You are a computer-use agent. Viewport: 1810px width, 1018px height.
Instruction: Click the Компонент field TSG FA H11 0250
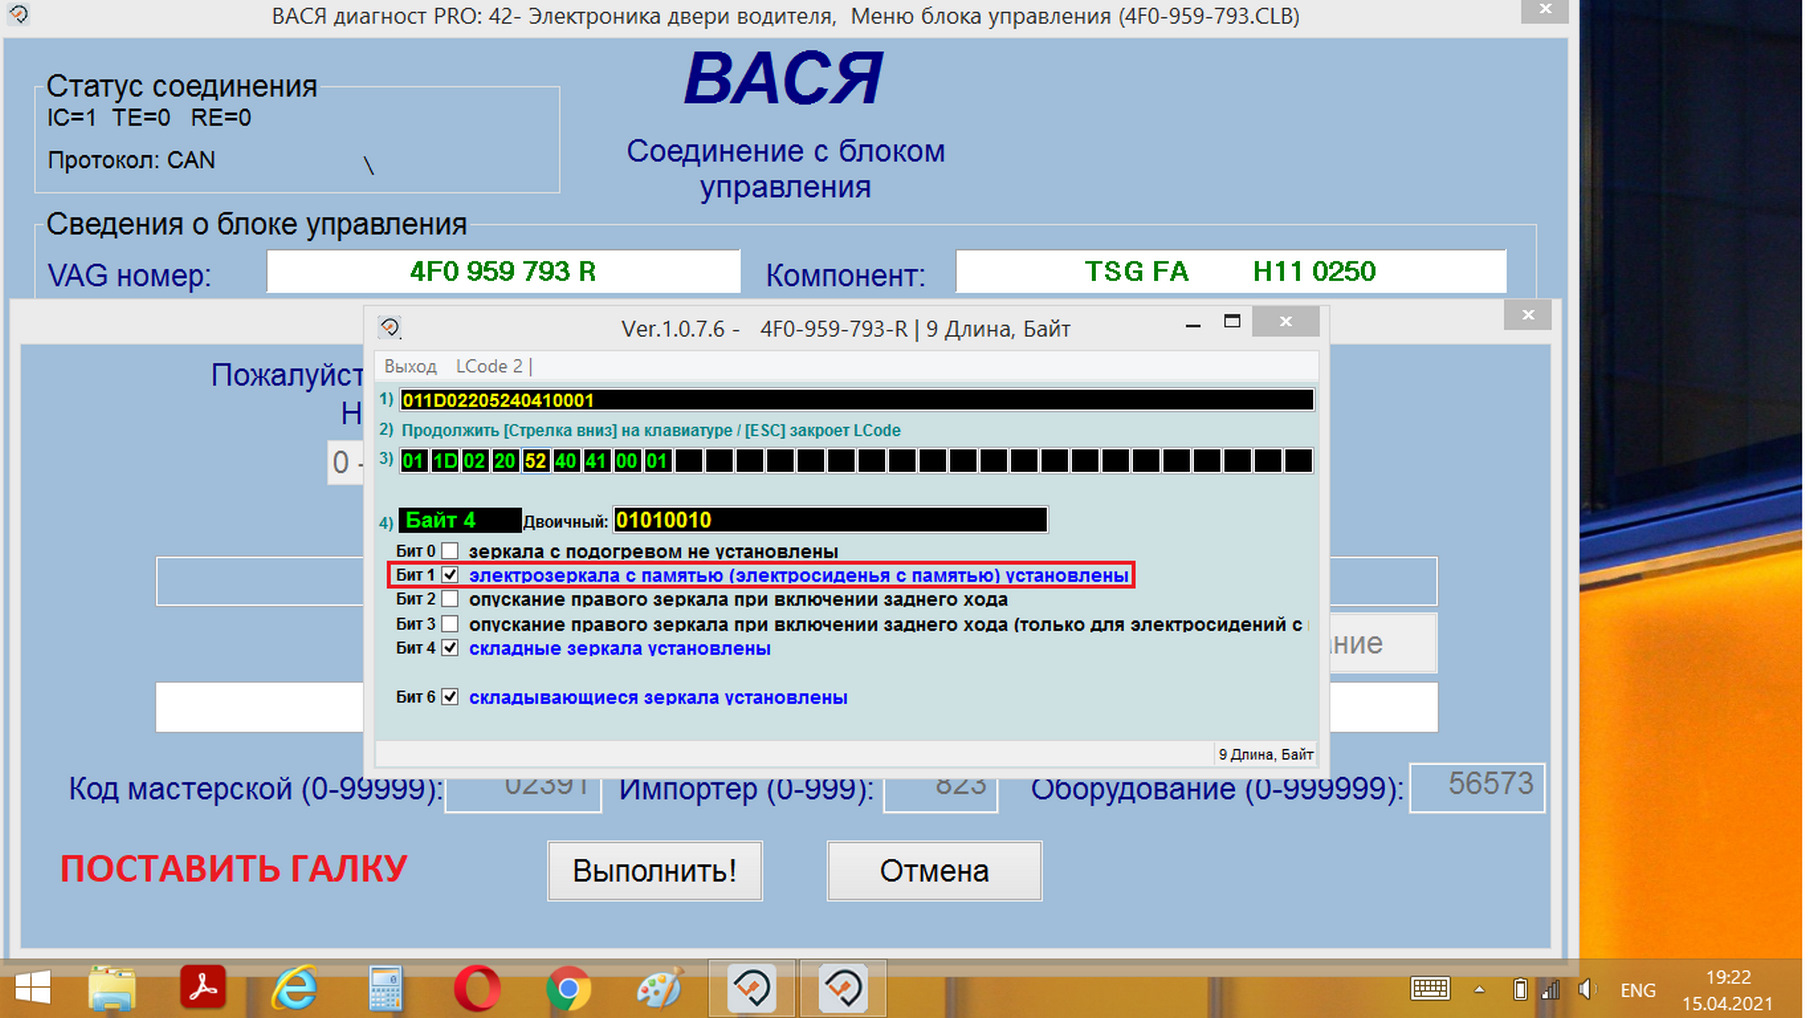[x=1231, y=271]
